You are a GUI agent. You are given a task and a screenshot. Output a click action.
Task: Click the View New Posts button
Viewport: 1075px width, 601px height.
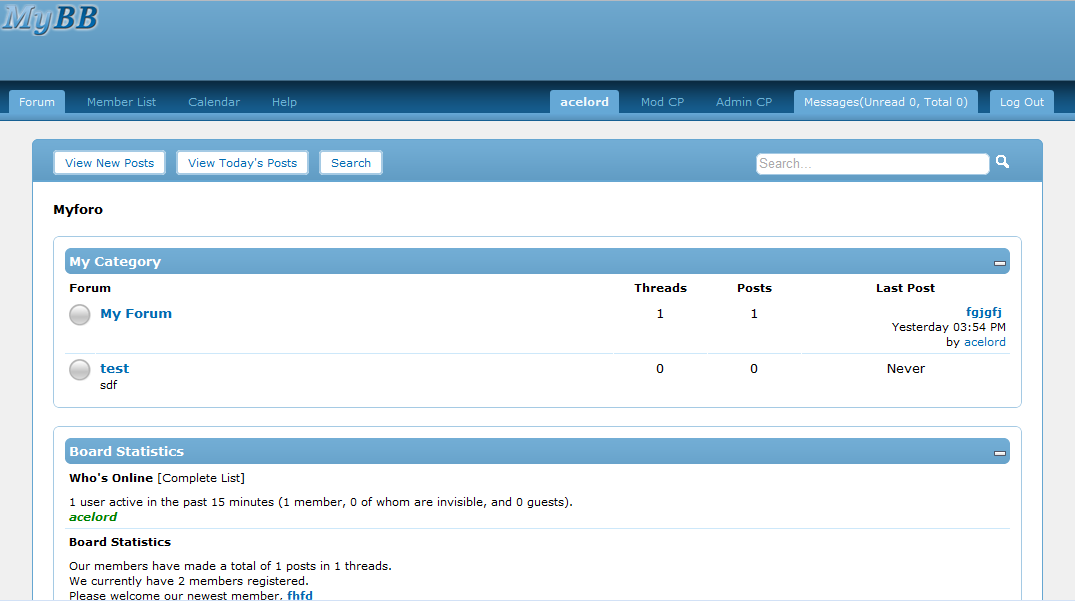(x=109, y=163)
